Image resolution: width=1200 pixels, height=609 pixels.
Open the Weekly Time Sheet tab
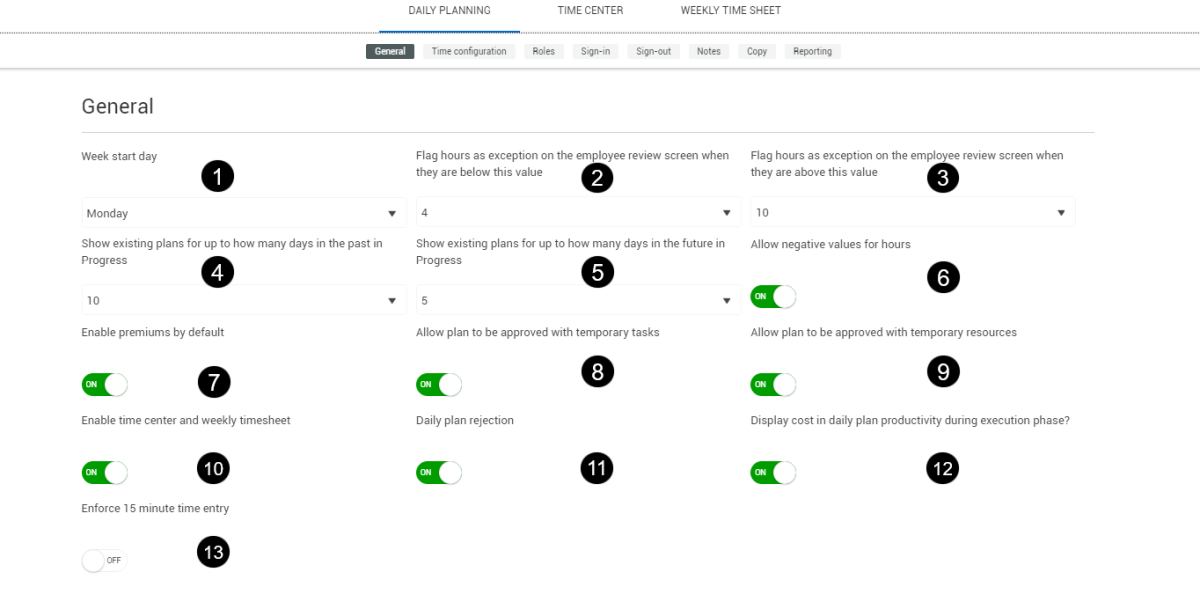(731, 11)
